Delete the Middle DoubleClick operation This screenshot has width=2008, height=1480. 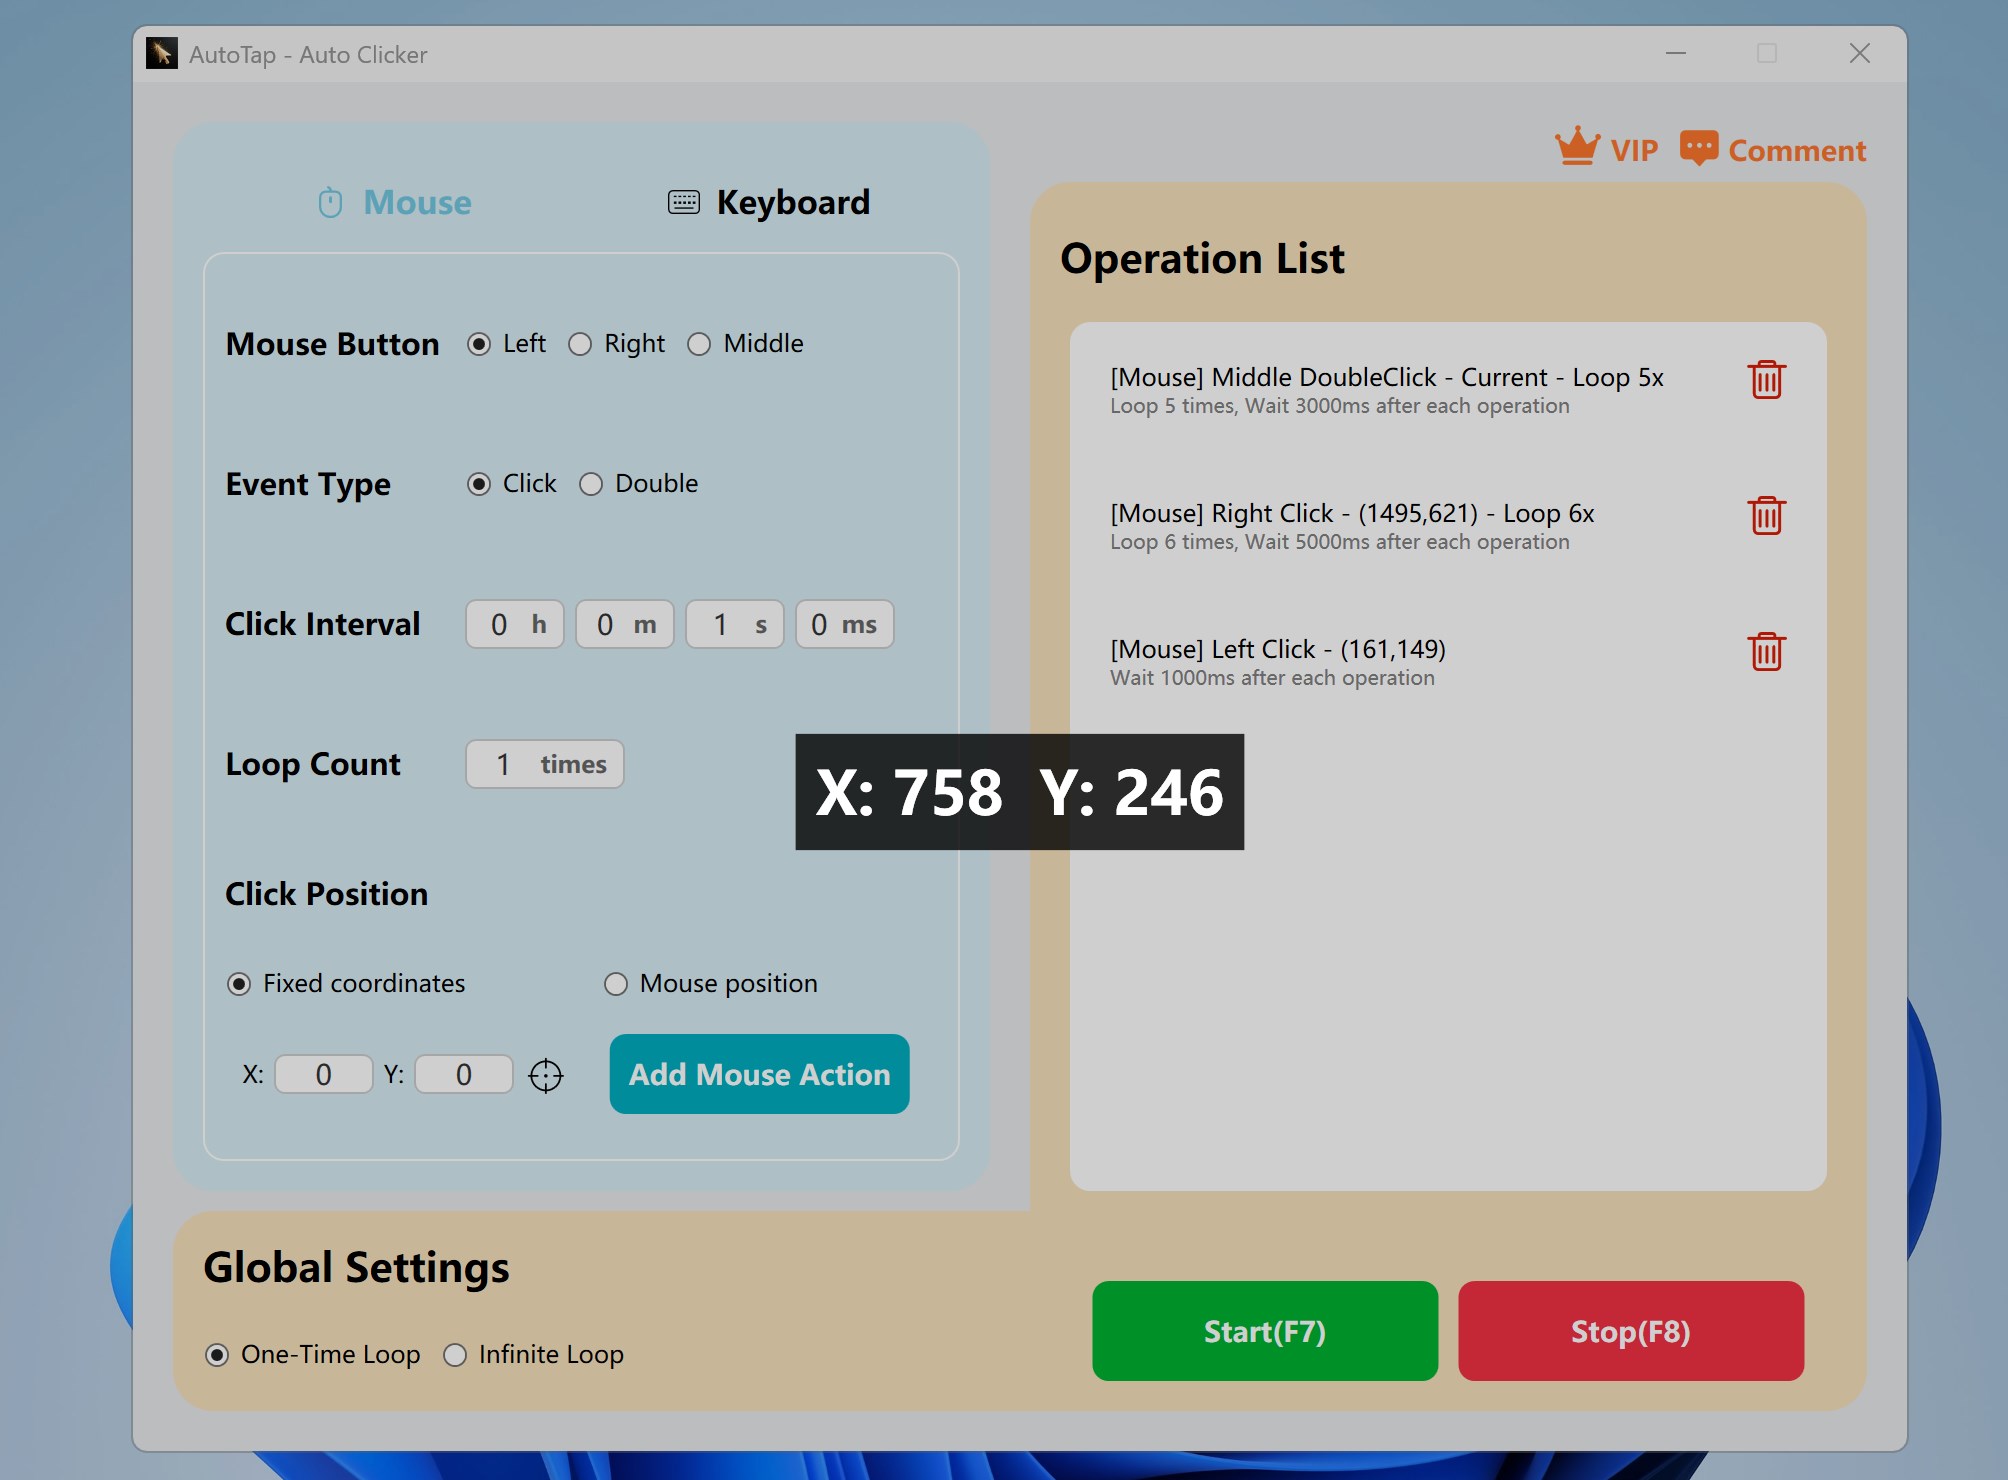click(x=1766, y=380)
